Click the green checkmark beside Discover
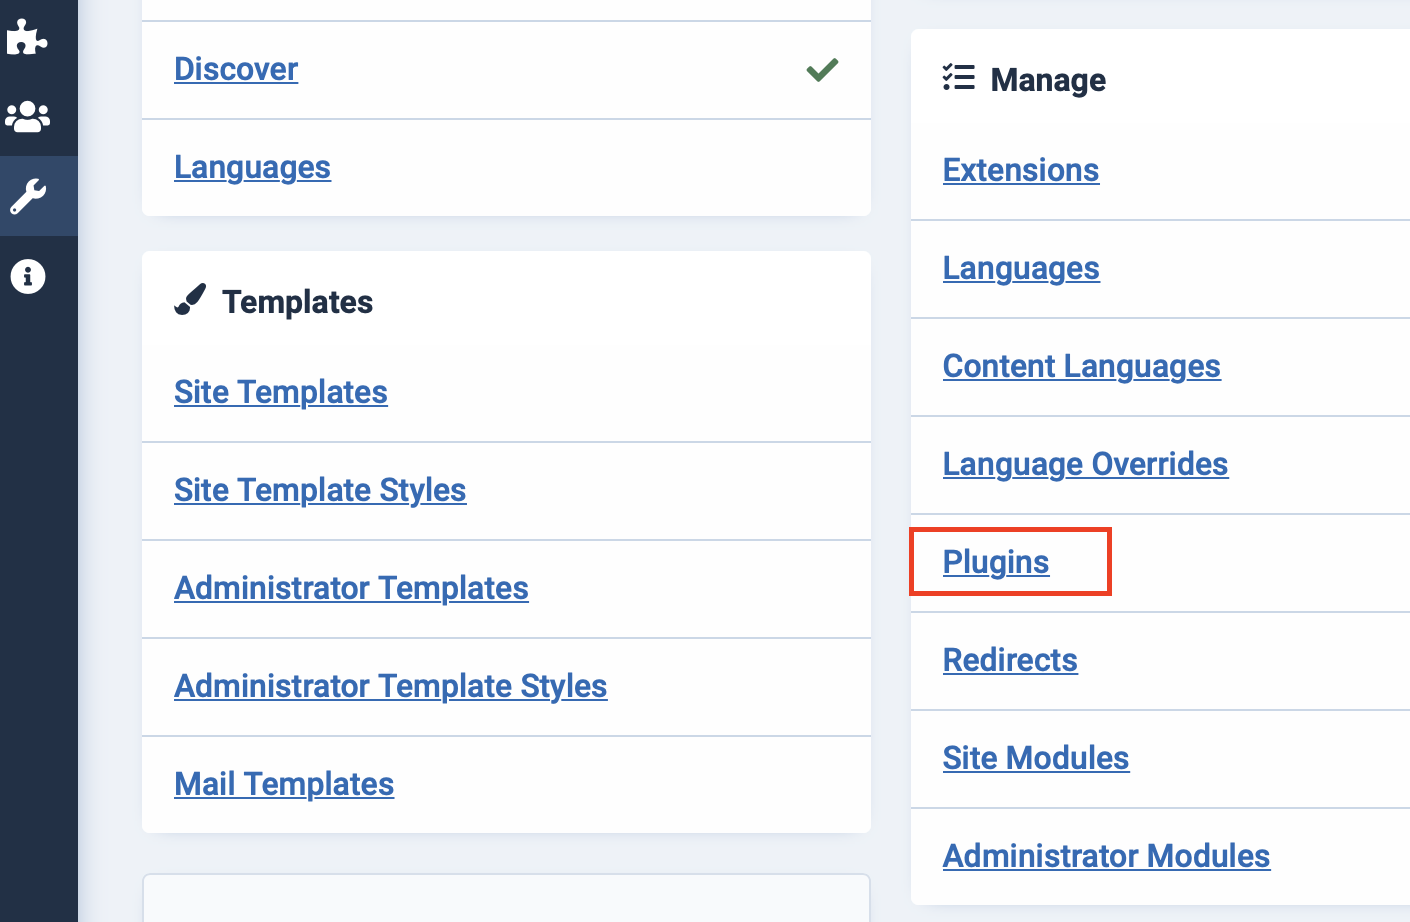Screen dimensions: 1410x922 (x=822, y=70)
